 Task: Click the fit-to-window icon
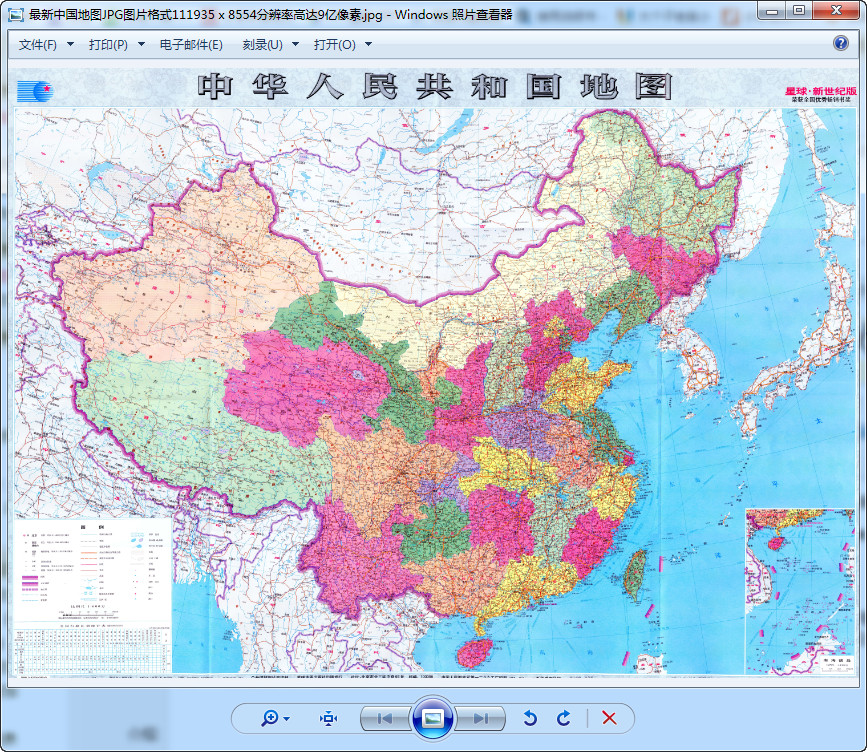tap(327, 718)
